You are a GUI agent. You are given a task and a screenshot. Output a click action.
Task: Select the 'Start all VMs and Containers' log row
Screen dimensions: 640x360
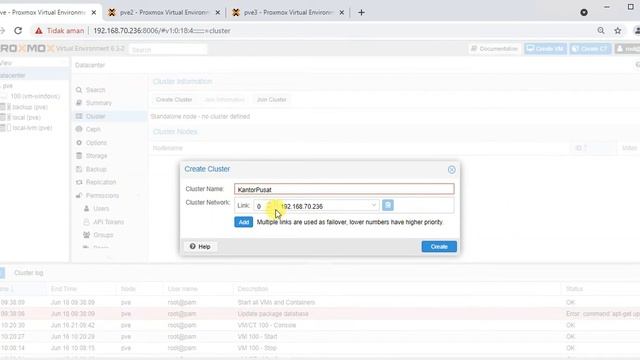click(x=320, y=302)
